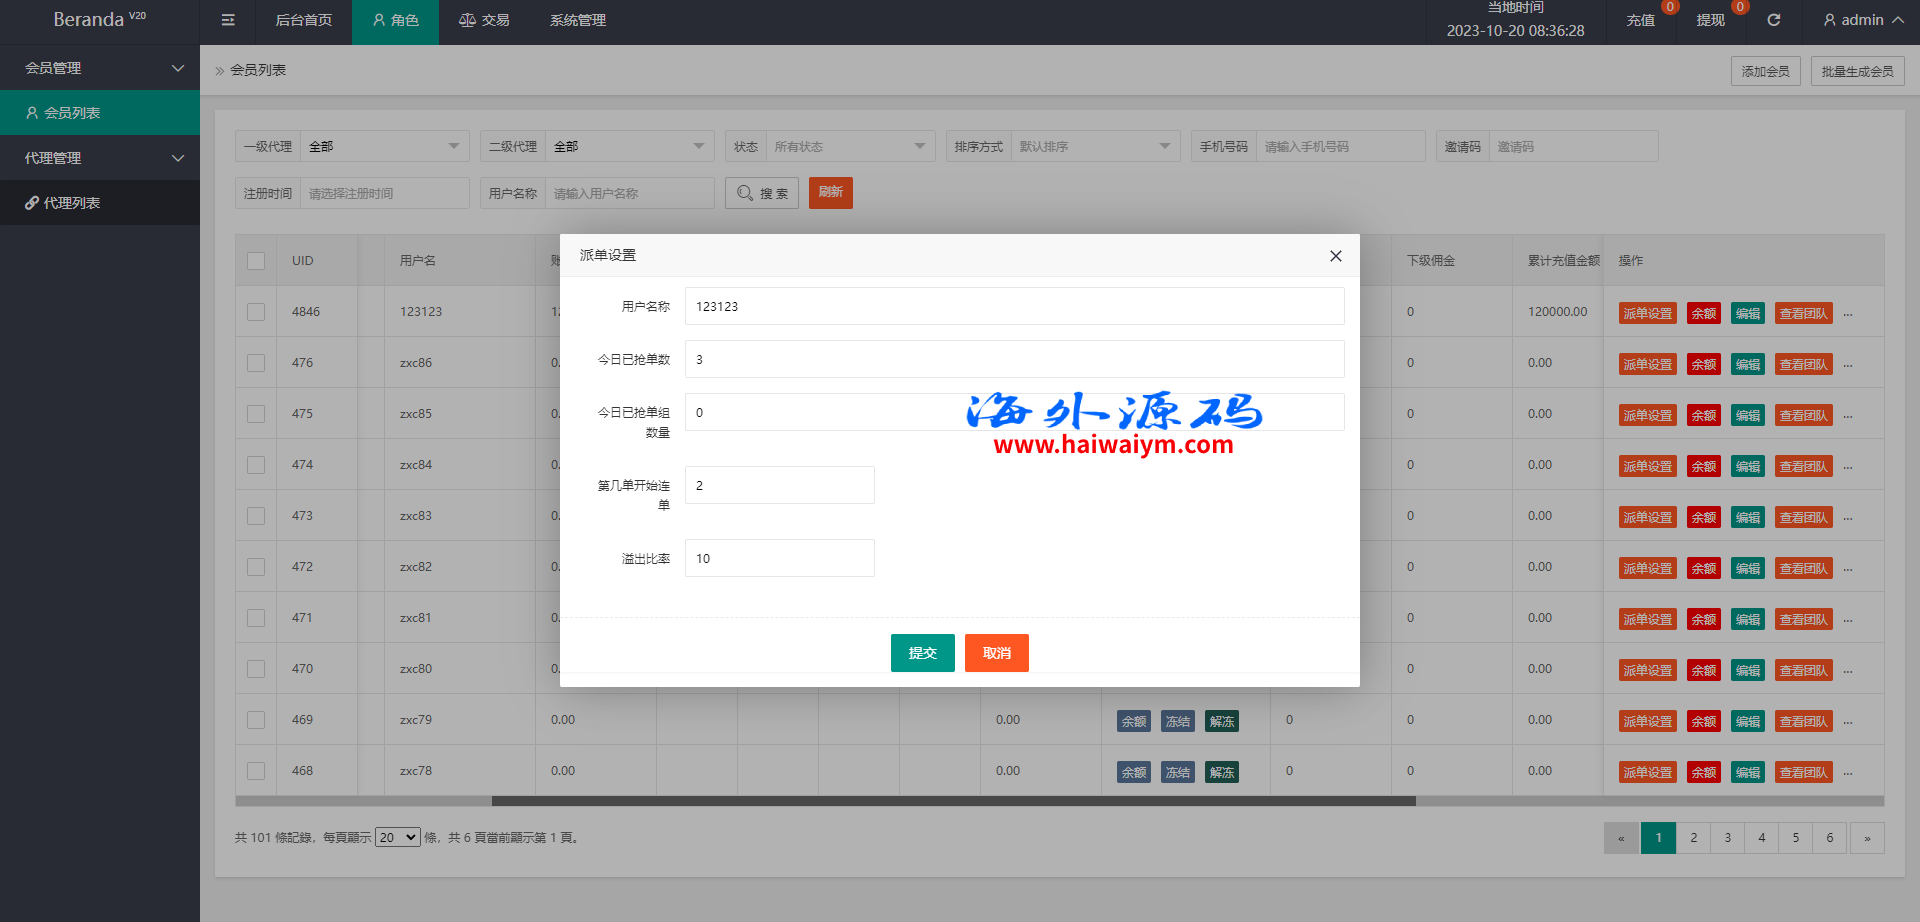Check the row checkbox for UID 468

(256, 771)
